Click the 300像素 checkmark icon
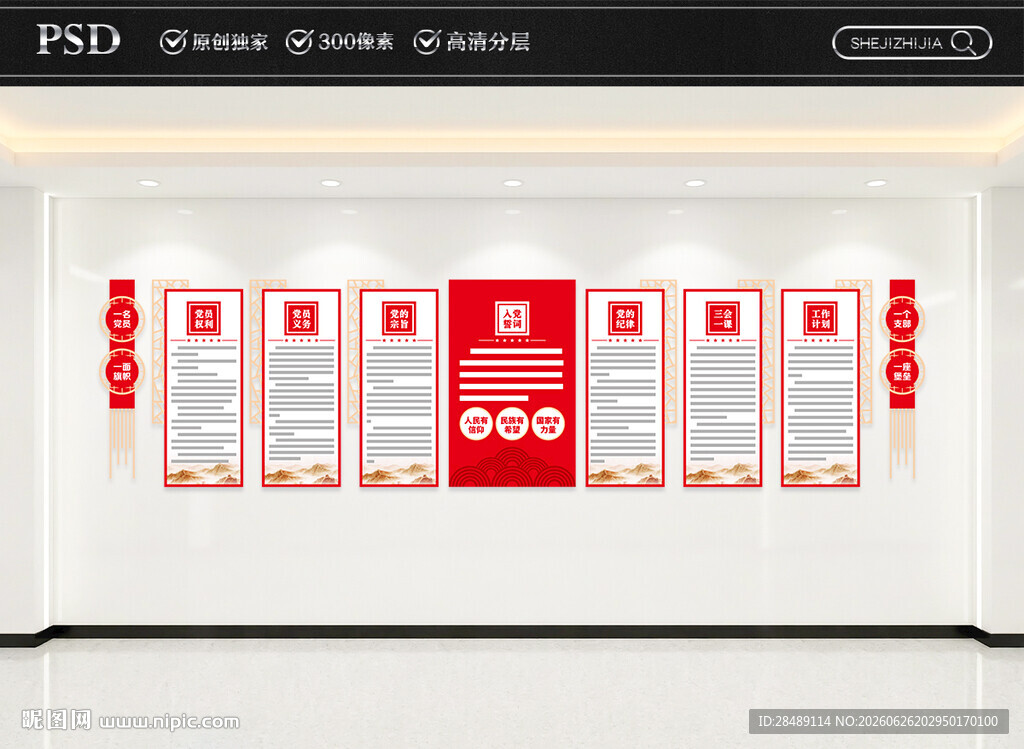The height and width of the screenshot is (749, 1024). click(300, 41)
